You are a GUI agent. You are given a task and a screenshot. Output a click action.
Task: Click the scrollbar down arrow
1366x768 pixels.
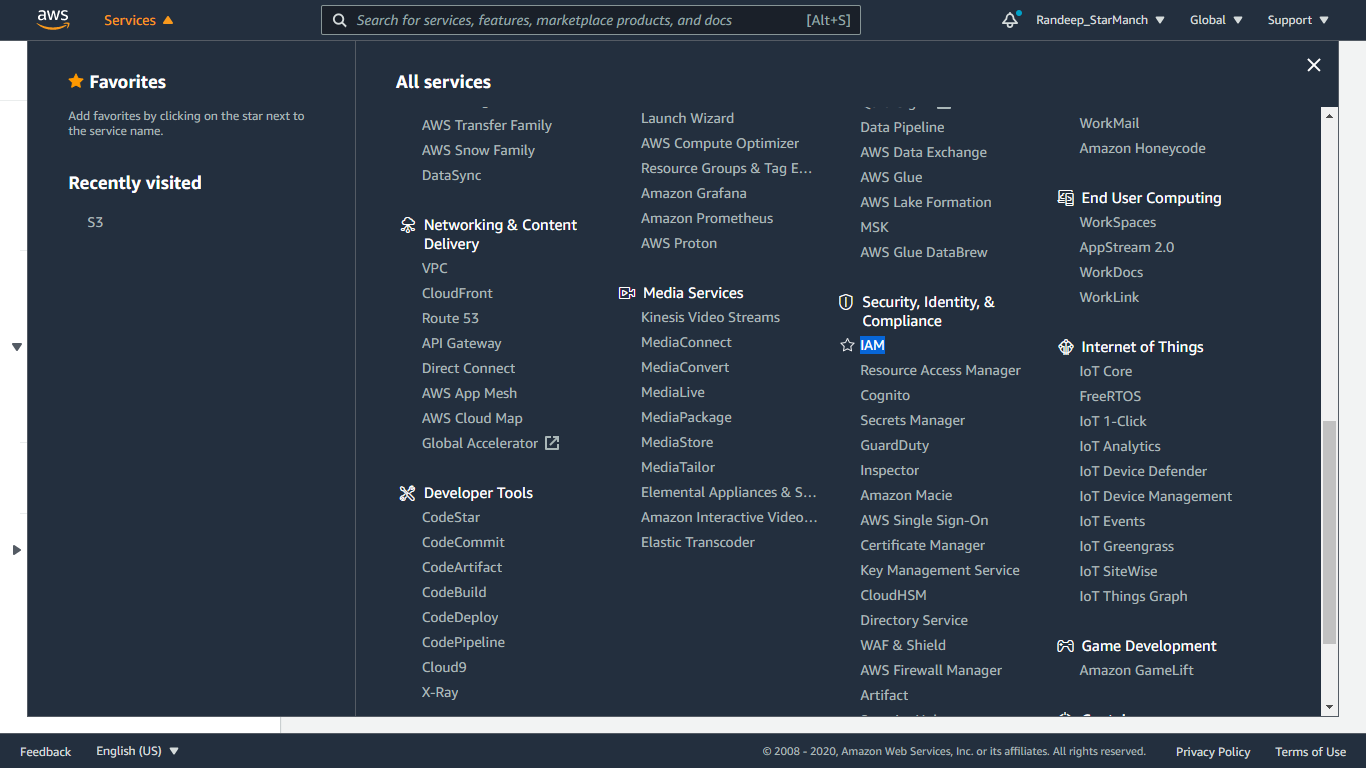coord(1329,707)
